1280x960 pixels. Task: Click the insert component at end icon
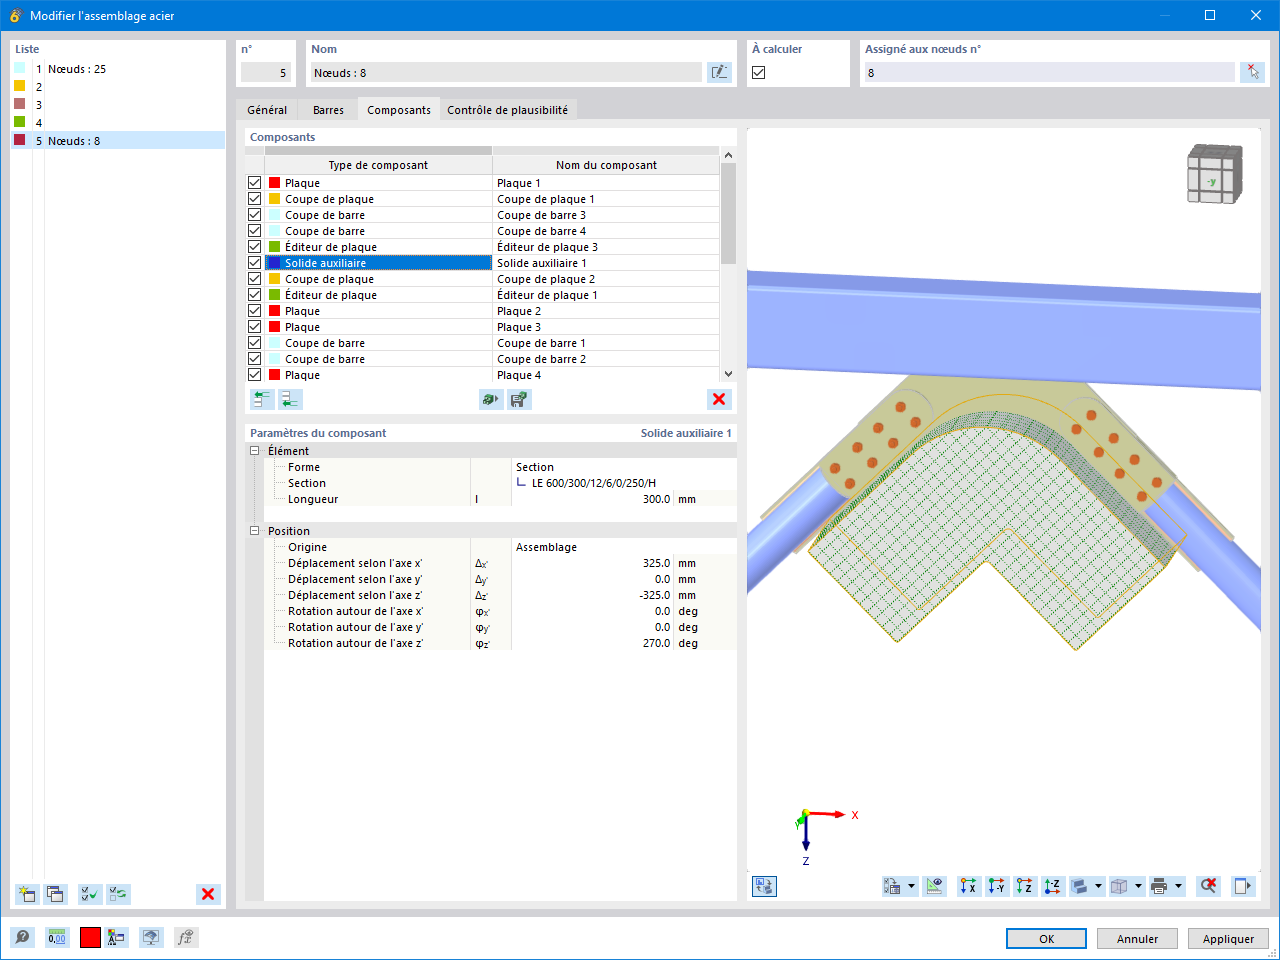290,399
